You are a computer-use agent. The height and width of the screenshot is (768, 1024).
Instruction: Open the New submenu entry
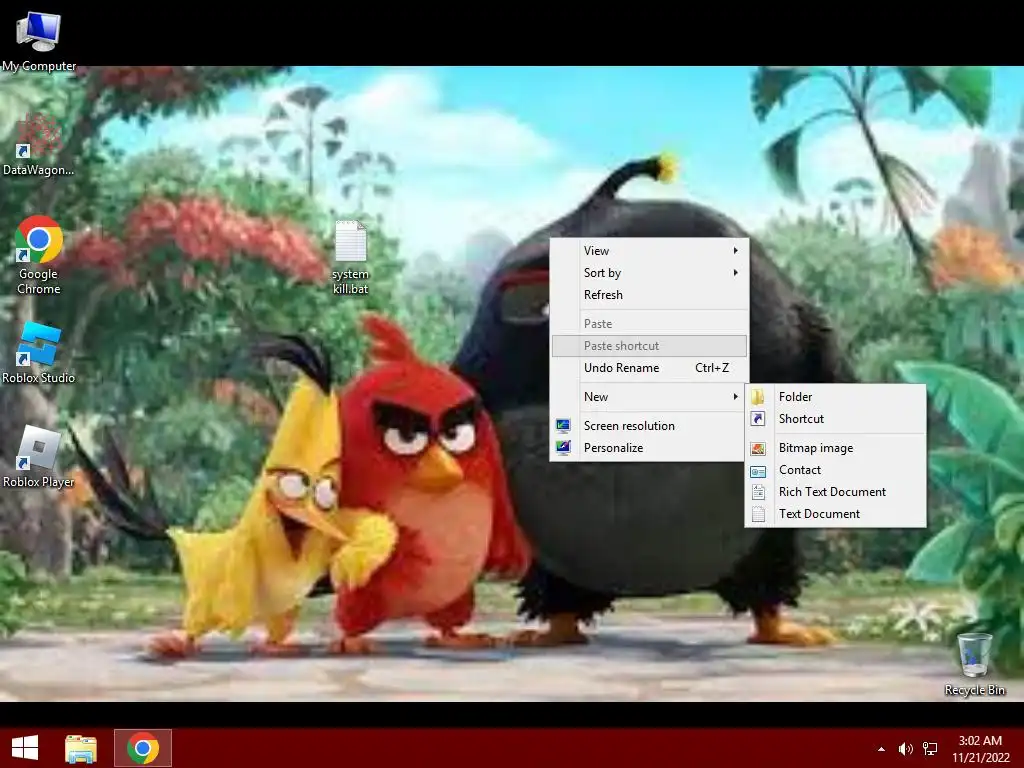650,397
